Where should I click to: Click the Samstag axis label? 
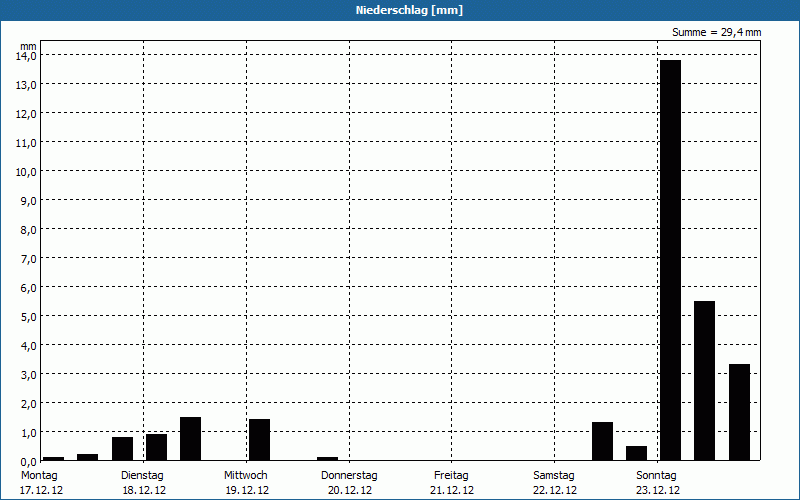pyautogui.click(x=554, y=475)
